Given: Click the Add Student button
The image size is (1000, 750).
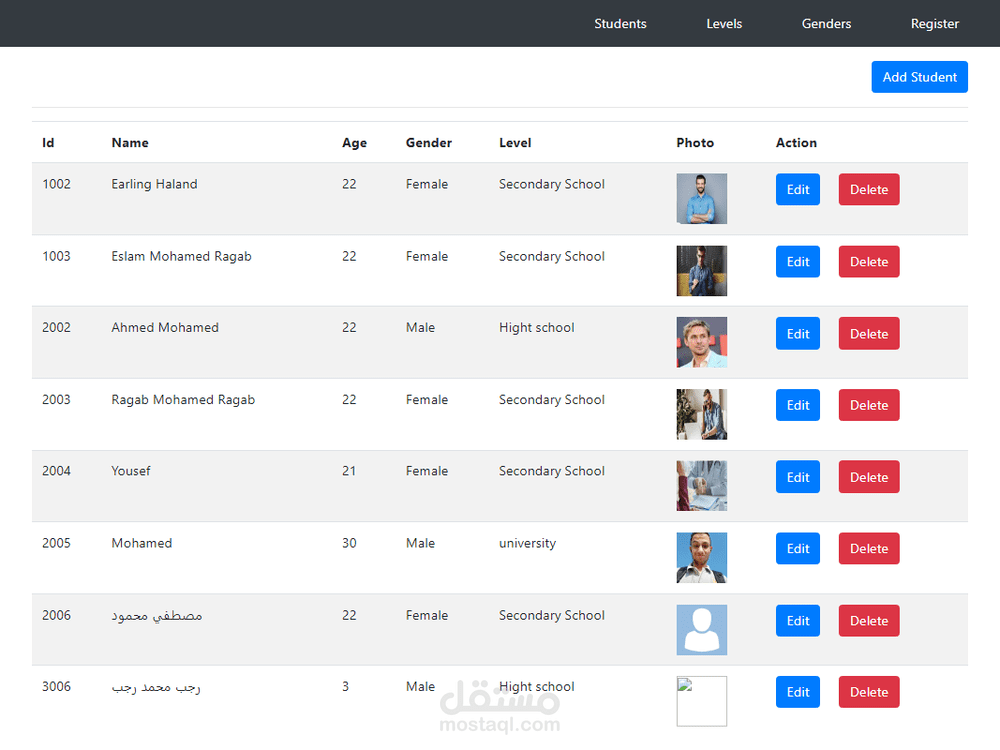Looking at the screenshot, I should coord(919,76).
